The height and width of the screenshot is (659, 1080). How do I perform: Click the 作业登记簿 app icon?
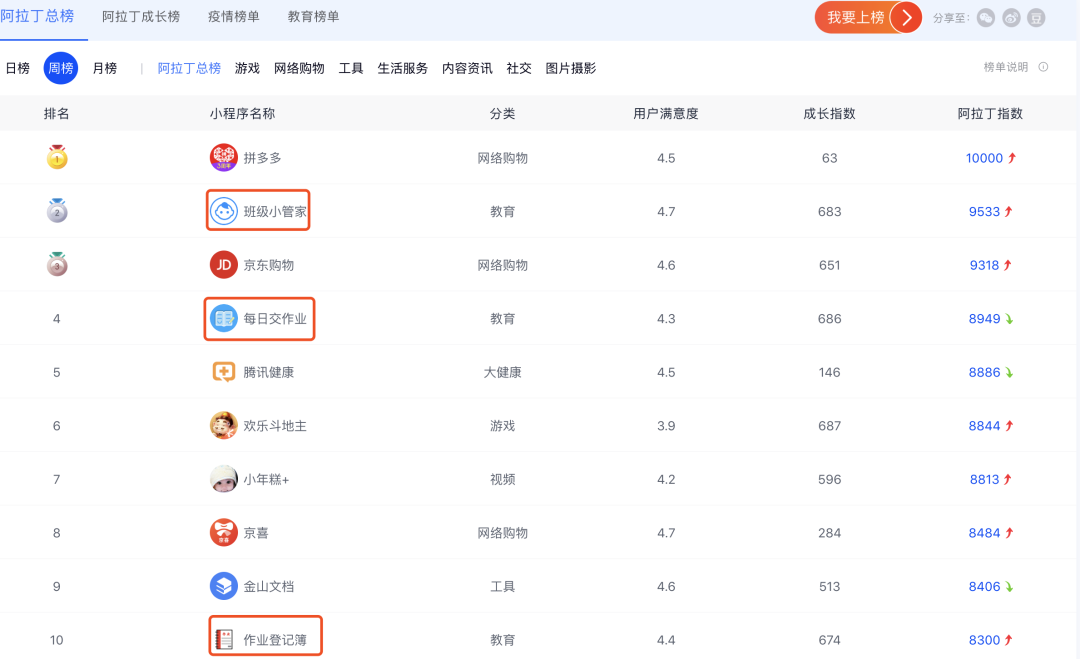tap(224, 640)
